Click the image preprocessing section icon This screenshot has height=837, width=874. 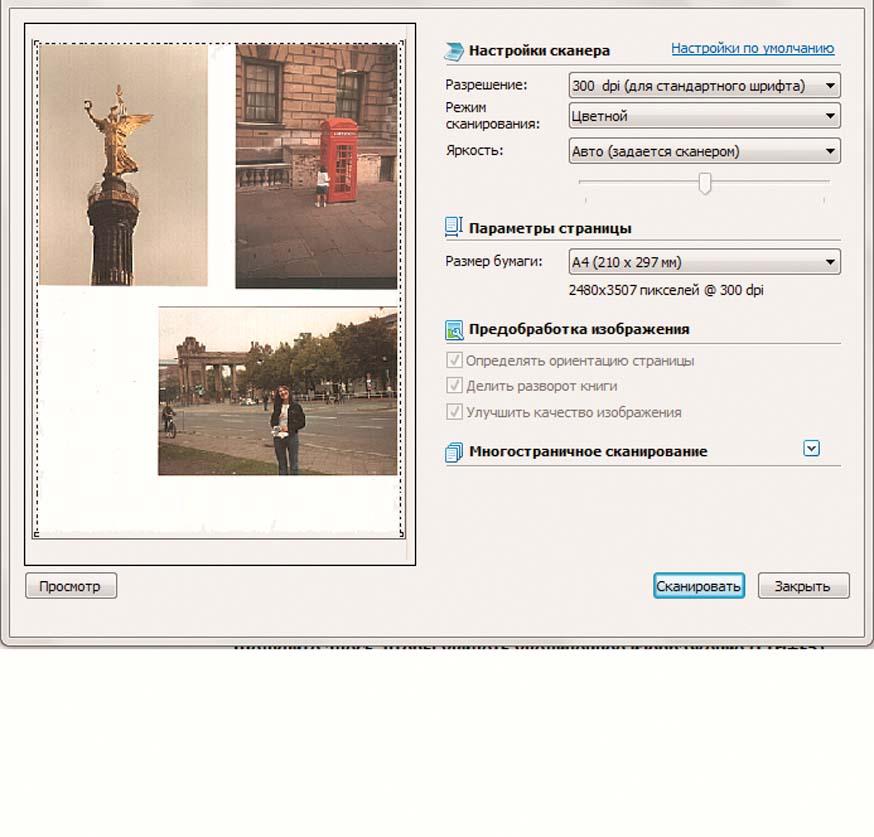(454, 329)
